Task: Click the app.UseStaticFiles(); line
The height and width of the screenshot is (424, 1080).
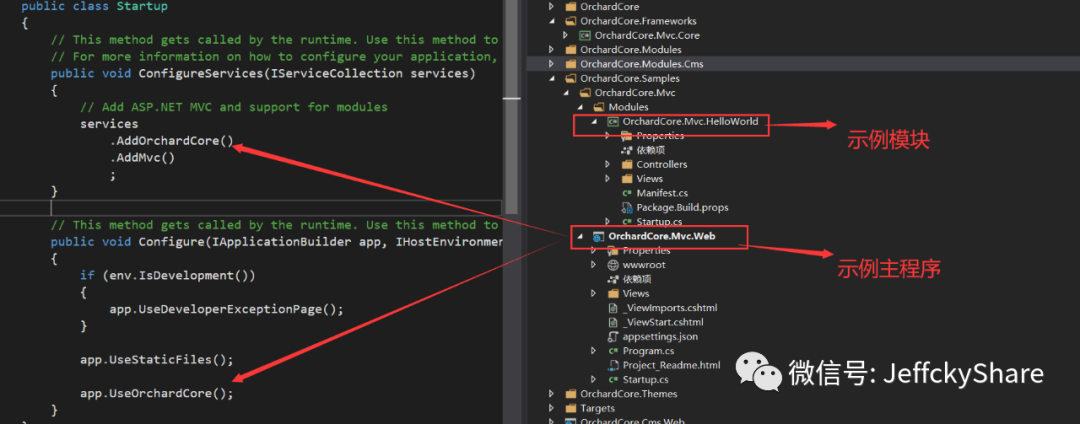Action: (x=156, y=359)
